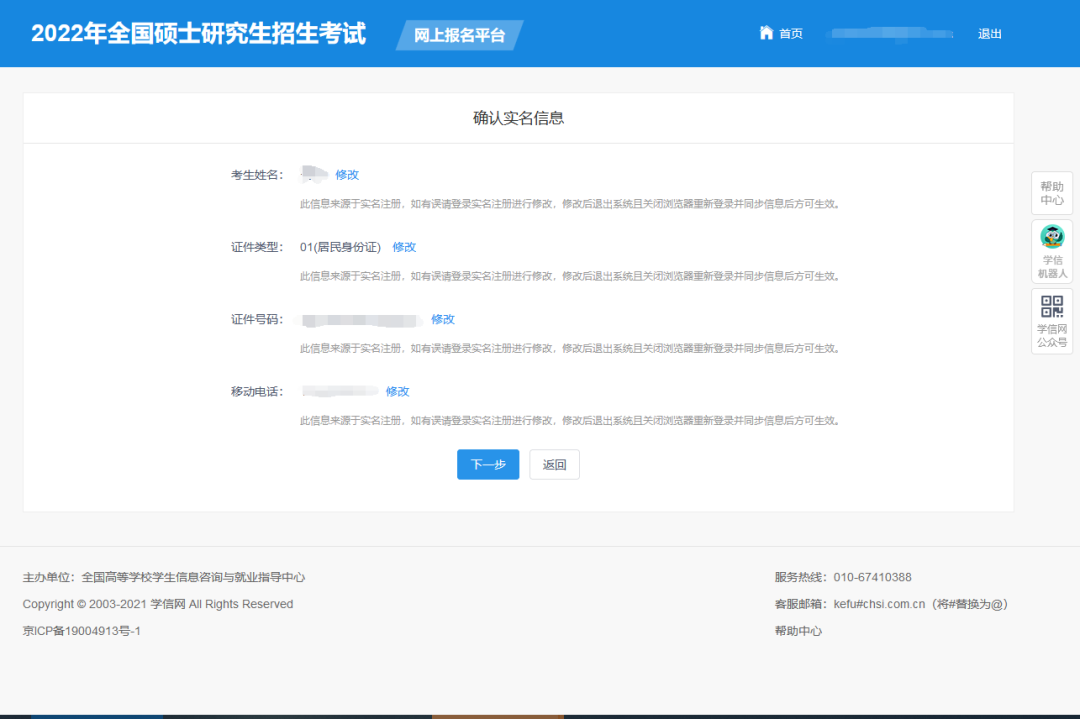
Task: Click 退出 to log out
Action: click(989, 33)
